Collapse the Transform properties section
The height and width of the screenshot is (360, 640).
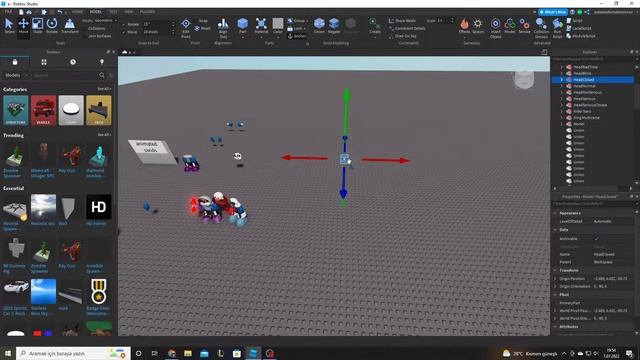(x=556, y=270)
